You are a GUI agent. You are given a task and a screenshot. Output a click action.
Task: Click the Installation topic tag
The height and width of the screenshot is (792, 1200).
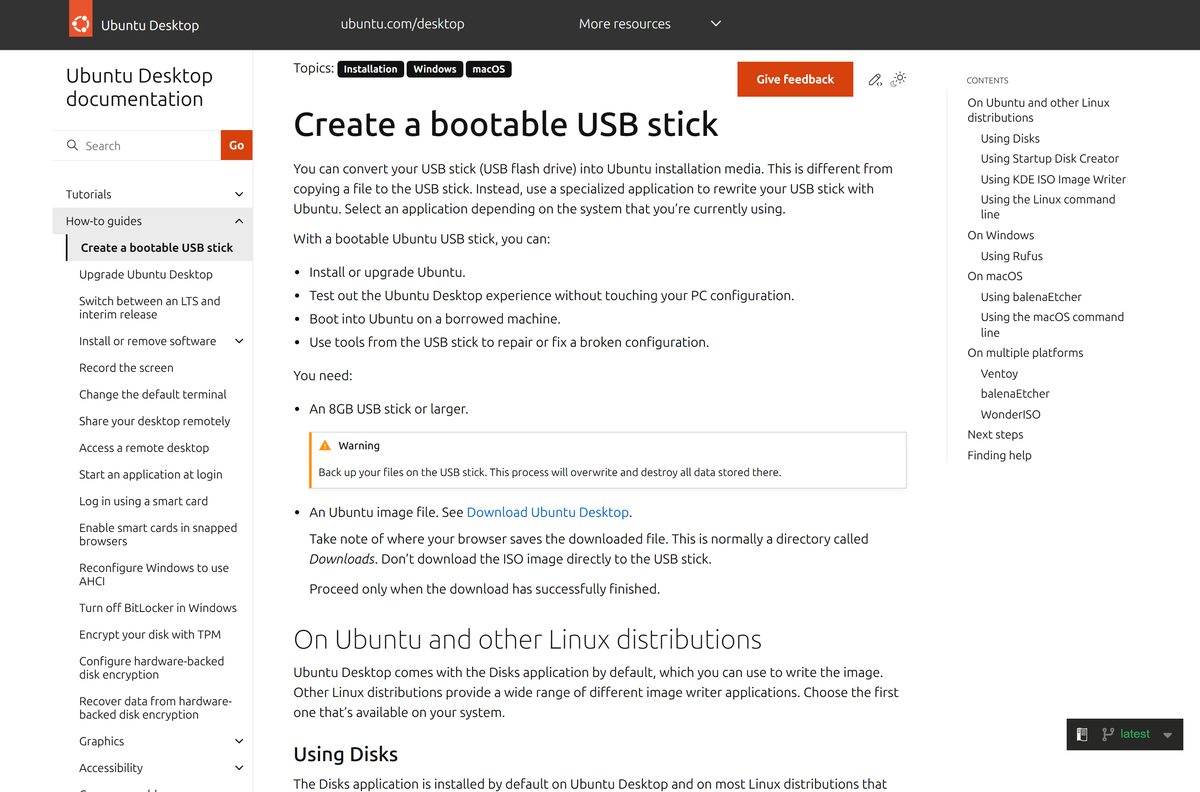click(370, 69)
